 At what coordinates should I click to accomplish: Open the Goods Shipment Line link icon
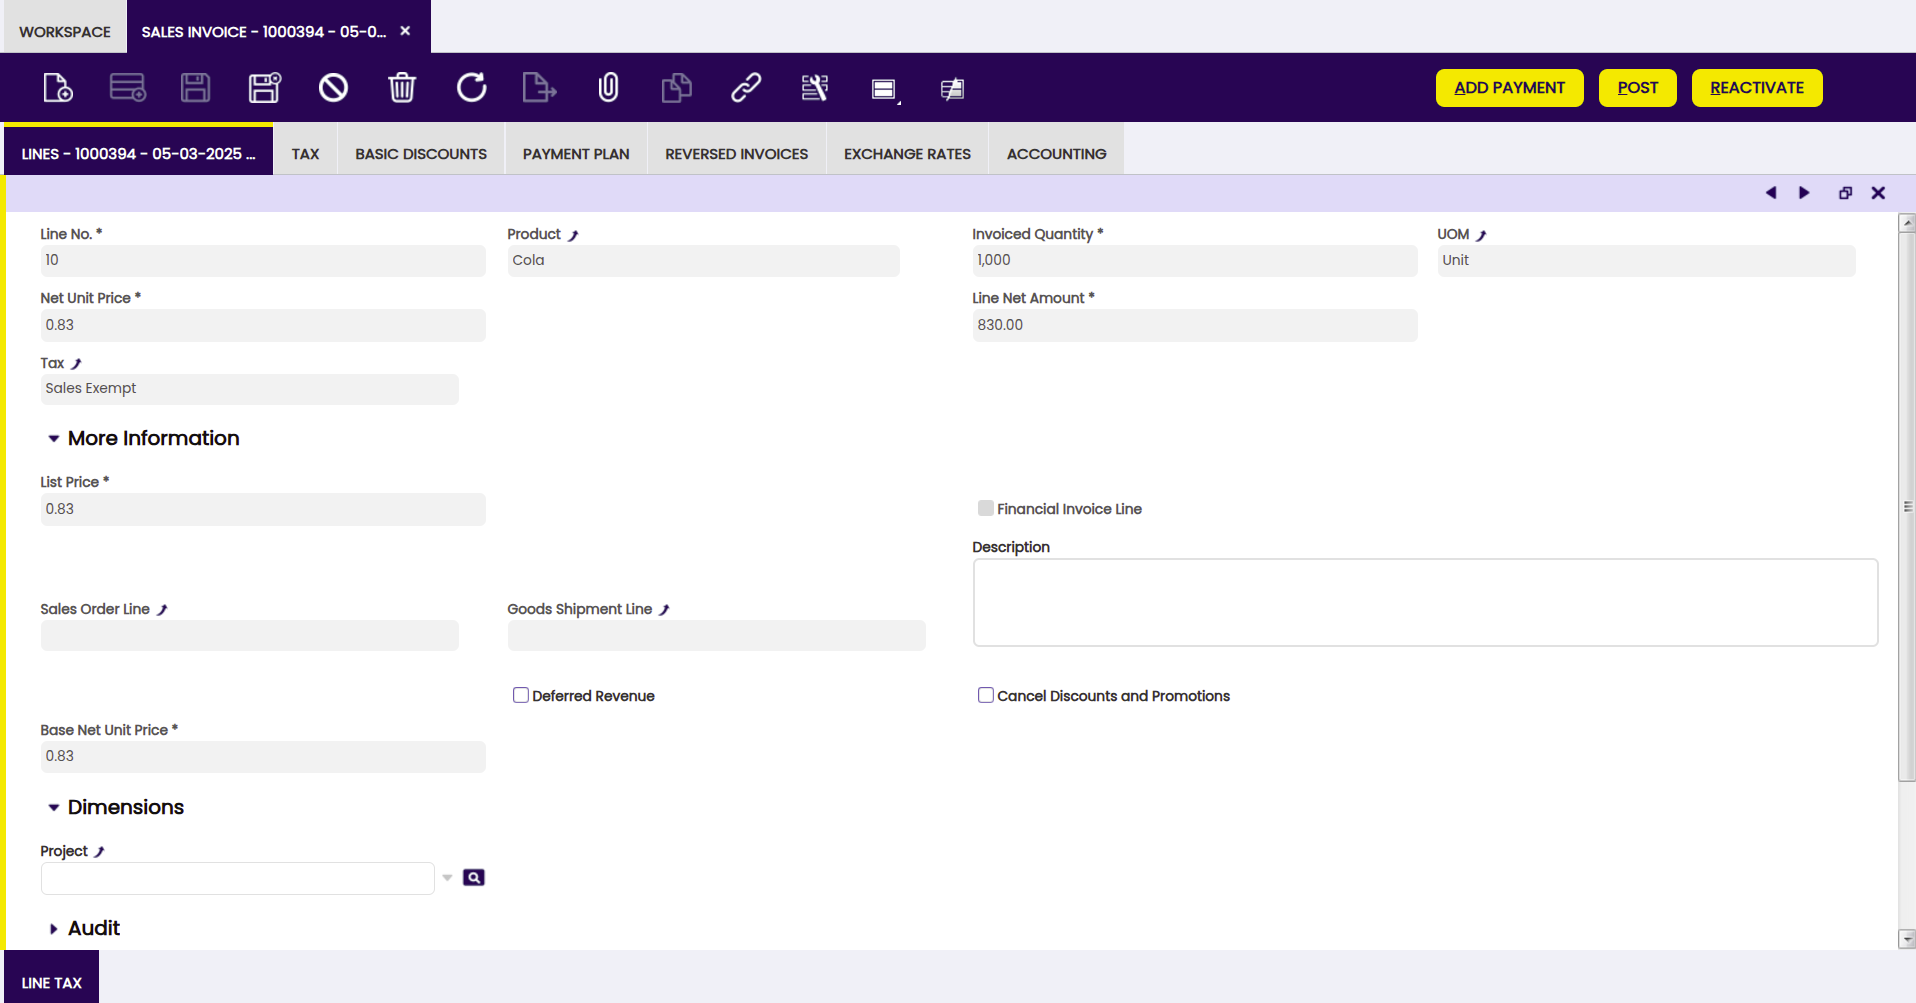pyautogui.click(x=664, y=610)
